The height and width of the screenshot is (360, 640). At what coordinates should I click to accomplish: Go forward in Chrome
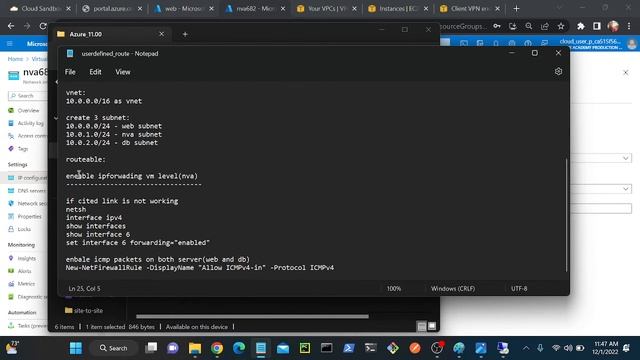click(x=27, y=26)
